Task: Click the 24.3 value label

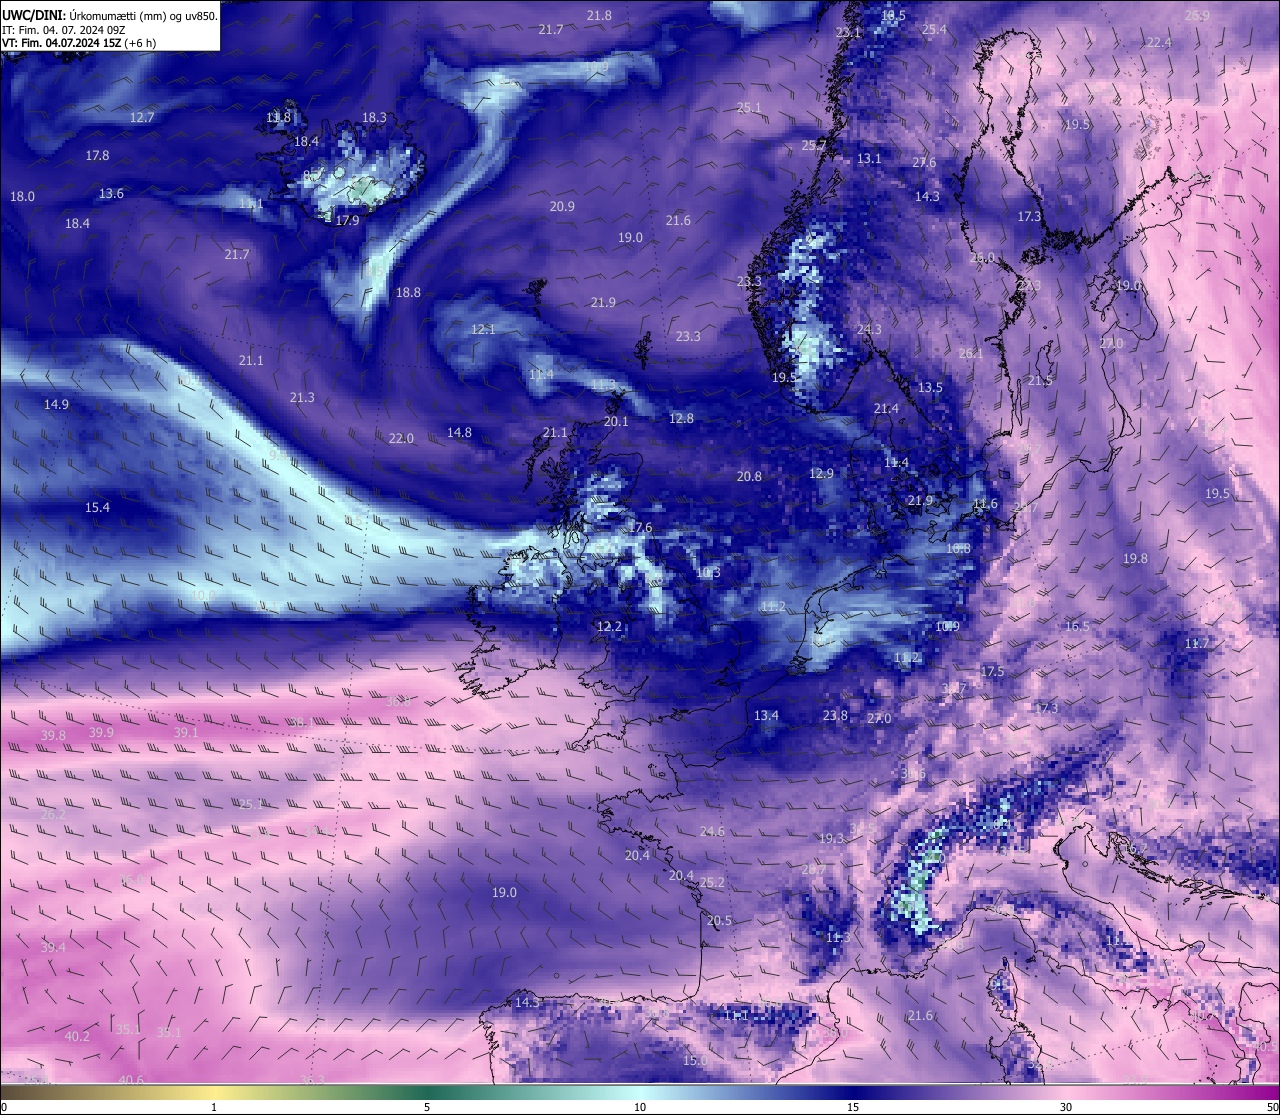Action: (x=869, y=329)
